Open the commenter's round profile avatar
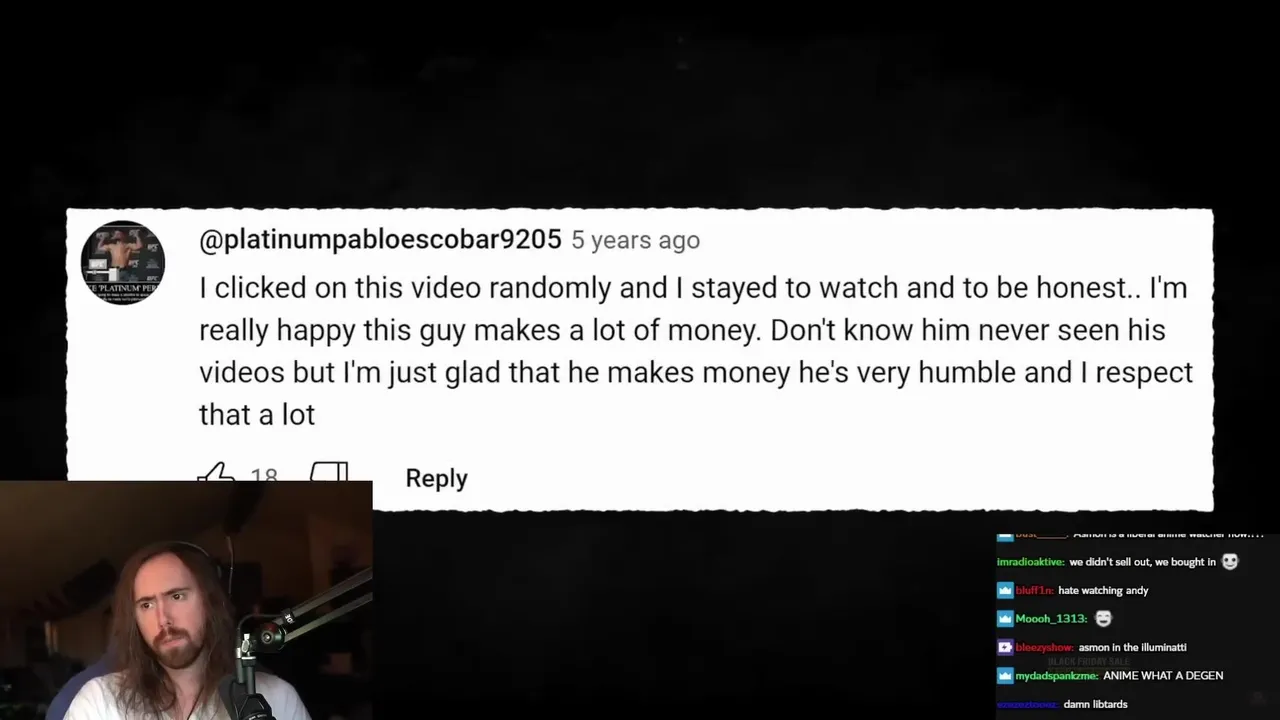 [x=122, y=262]
